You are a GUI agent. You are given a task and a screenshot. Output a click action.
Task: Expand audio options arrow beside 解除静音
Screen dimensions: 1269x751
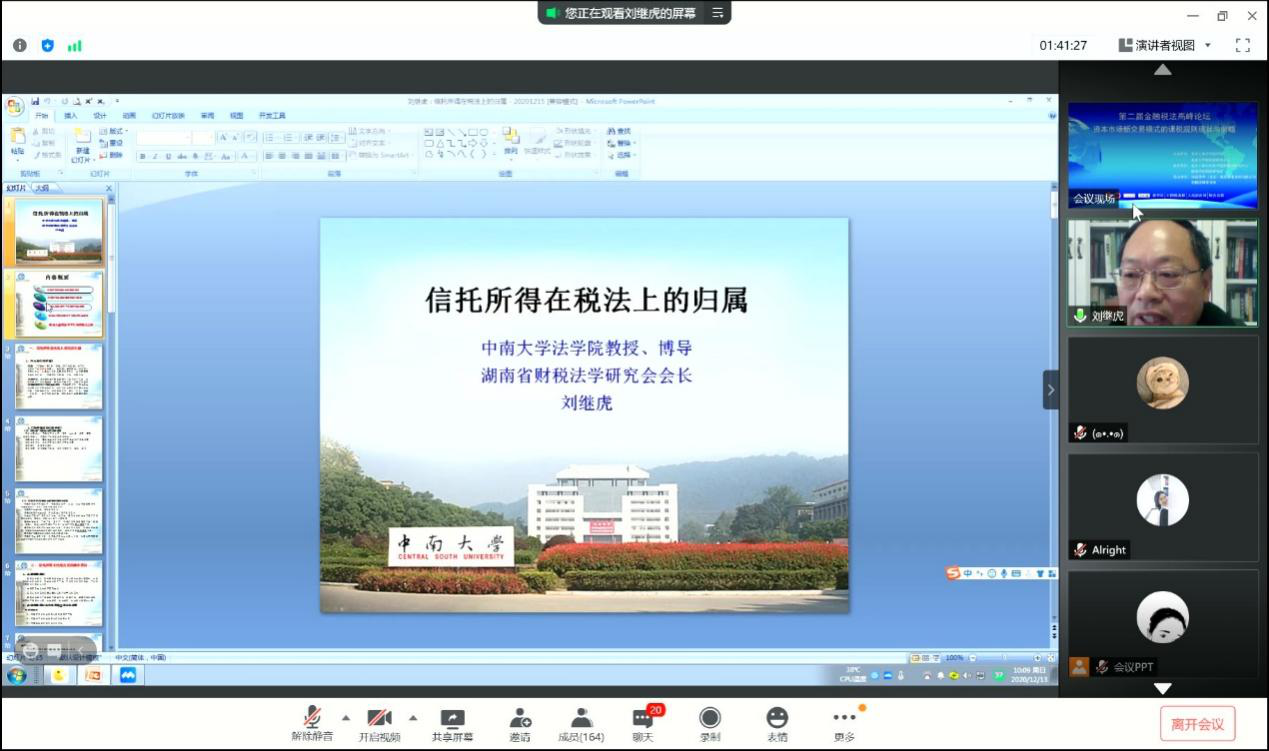click(x=346, y=717)
